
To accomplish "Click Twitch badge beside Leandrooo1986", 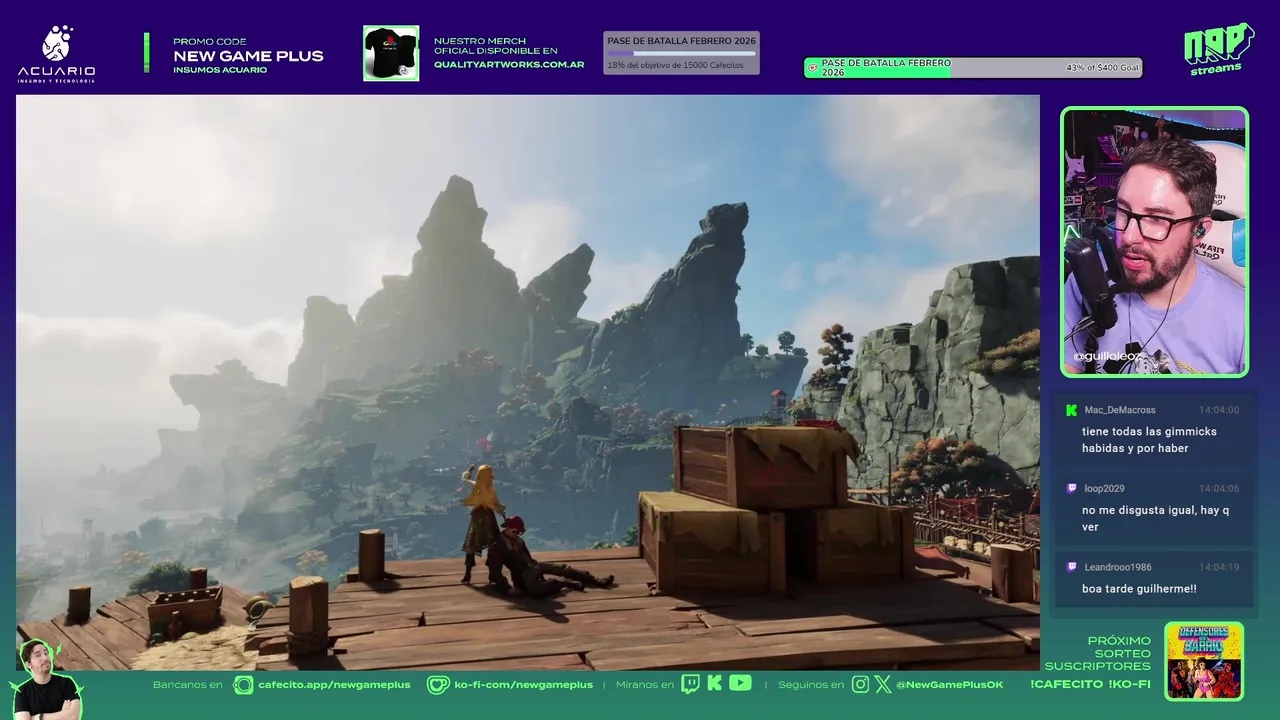I will click(1071, 567).
